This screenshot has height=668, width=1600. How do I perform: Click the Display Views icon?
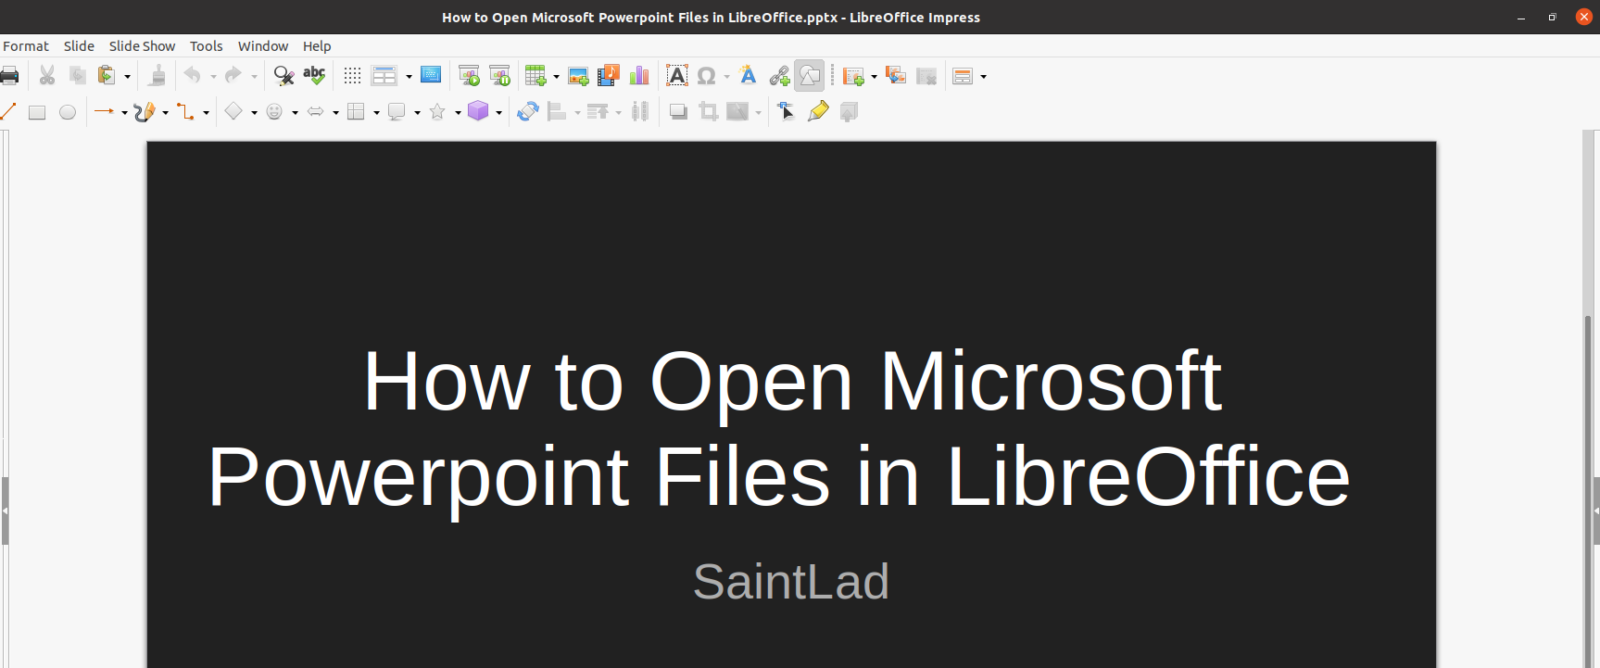[384, 76]
